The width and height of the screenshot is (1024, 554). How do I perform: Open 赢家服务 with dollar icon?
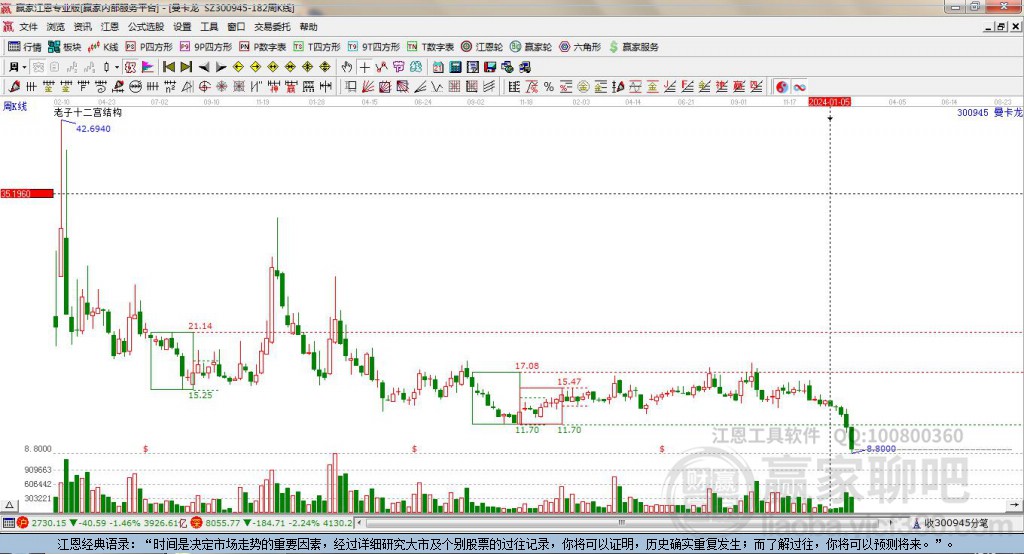tap(633, 47)
